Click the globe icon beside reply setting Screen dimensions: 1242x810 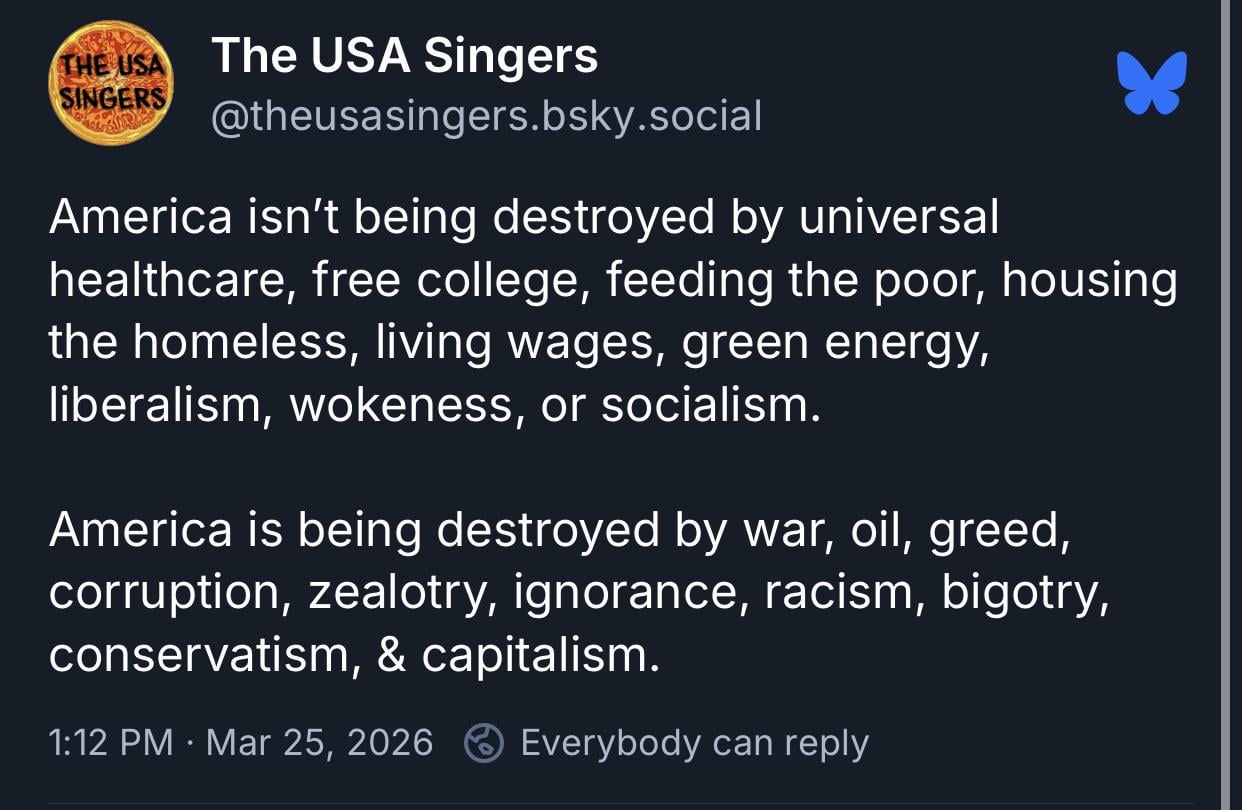pyautogui.click(x=484, y=743)
